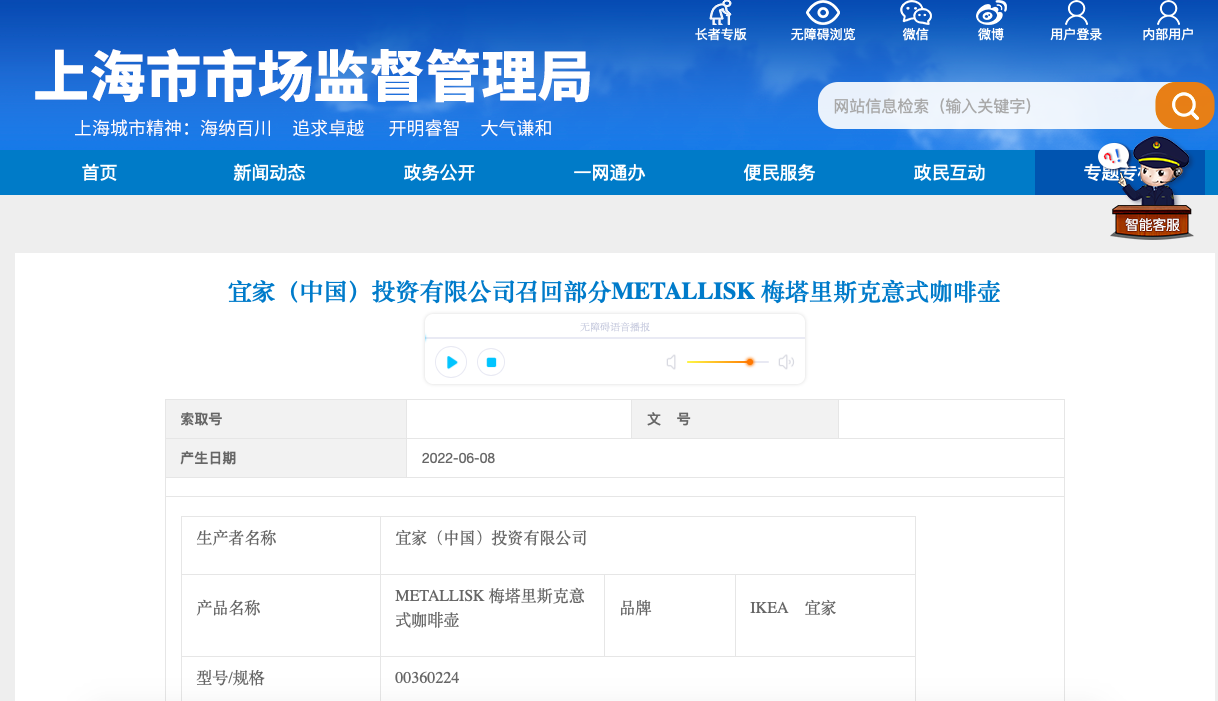This screenshot has height=701, width=1218.
Task: Click the 品牌 label cell
Action: coord(670,615)
